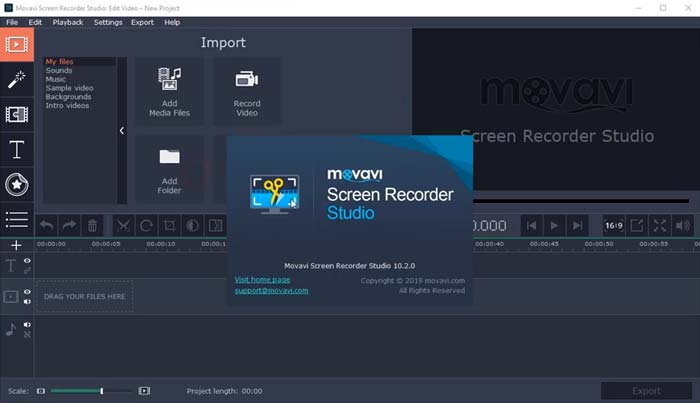Open the File menu
Viewport: 700px width, 403px height.
tap(12, 22)
